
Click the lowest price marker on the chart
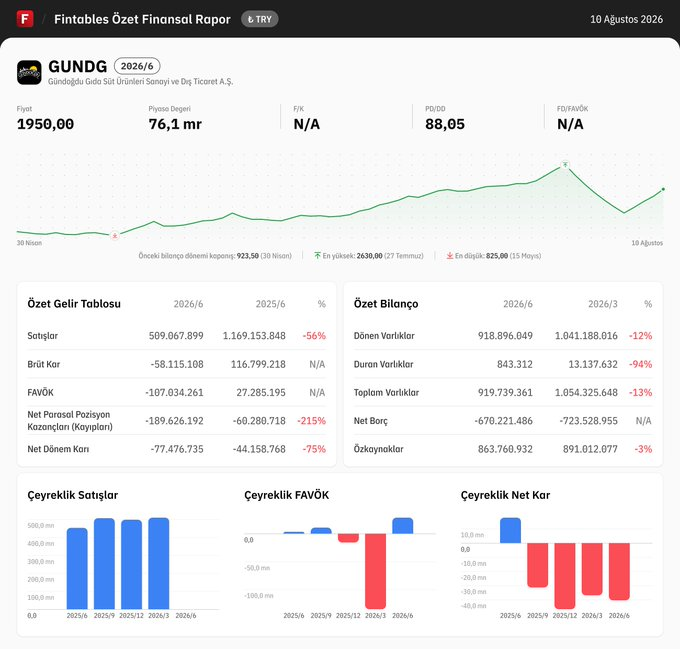point(114,236)
